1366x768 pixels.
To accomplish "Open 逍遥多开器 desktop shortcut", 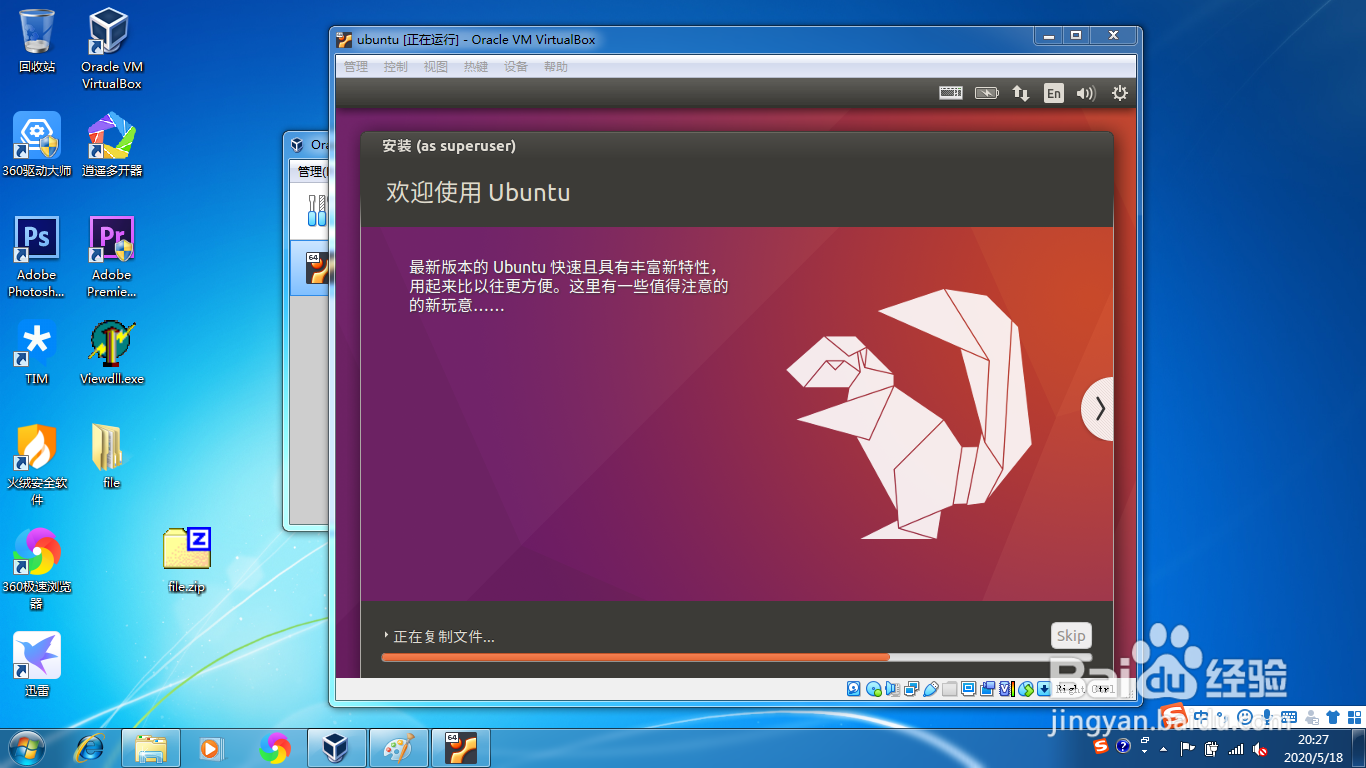I will point(111,145).
